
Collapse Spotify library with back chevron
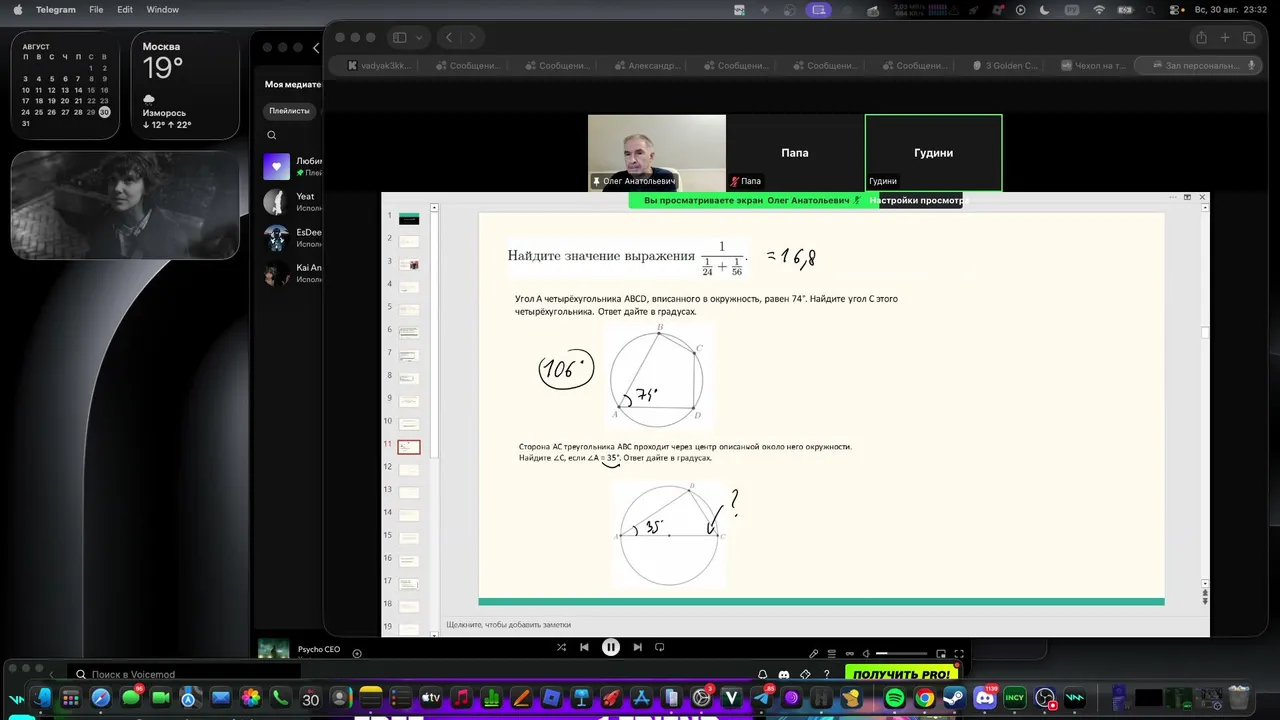(316, 47)
